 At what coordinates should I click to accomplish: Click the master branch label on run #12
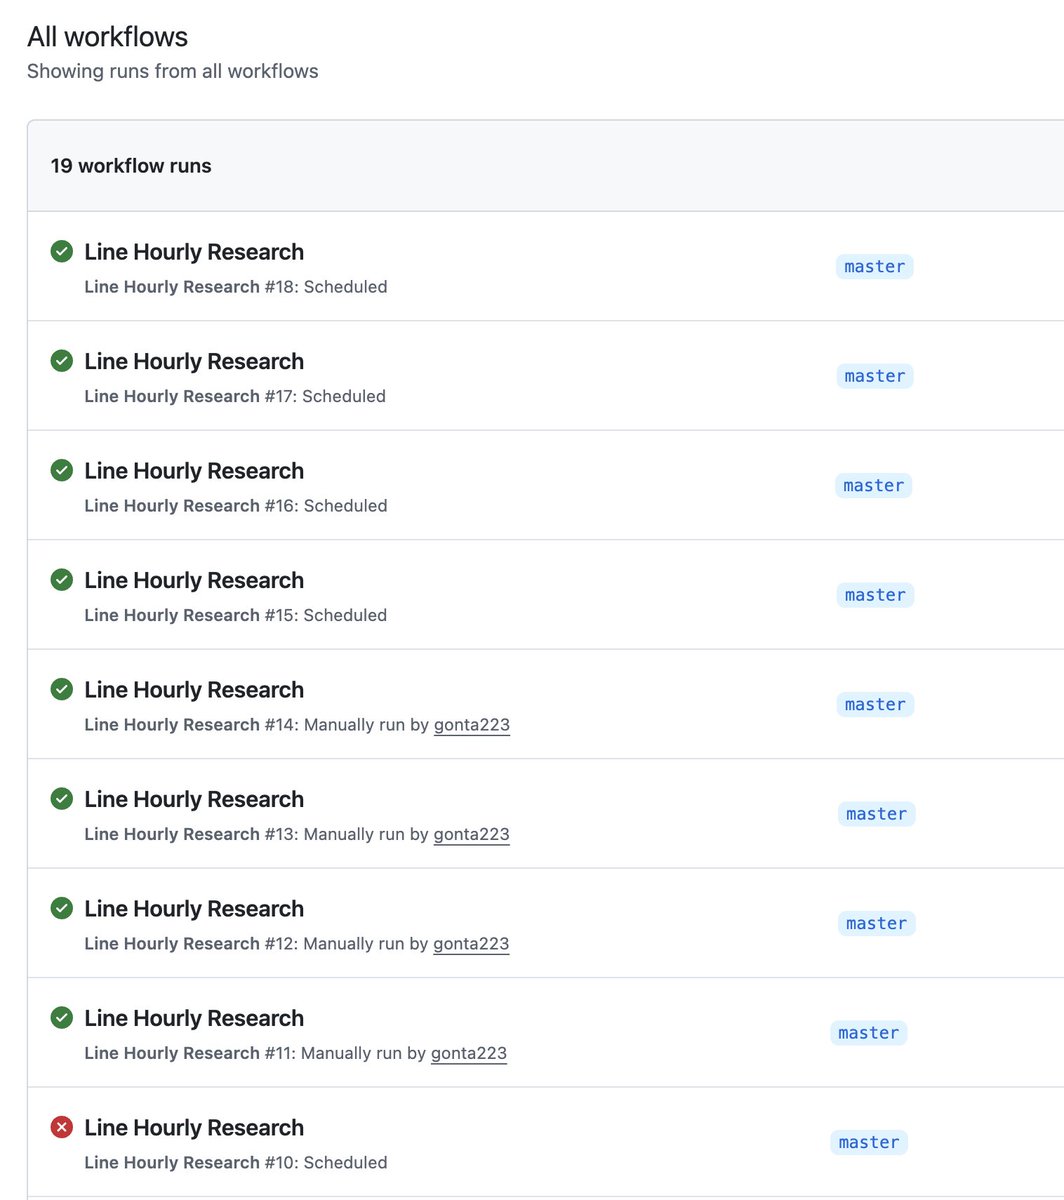click(877, 923)
